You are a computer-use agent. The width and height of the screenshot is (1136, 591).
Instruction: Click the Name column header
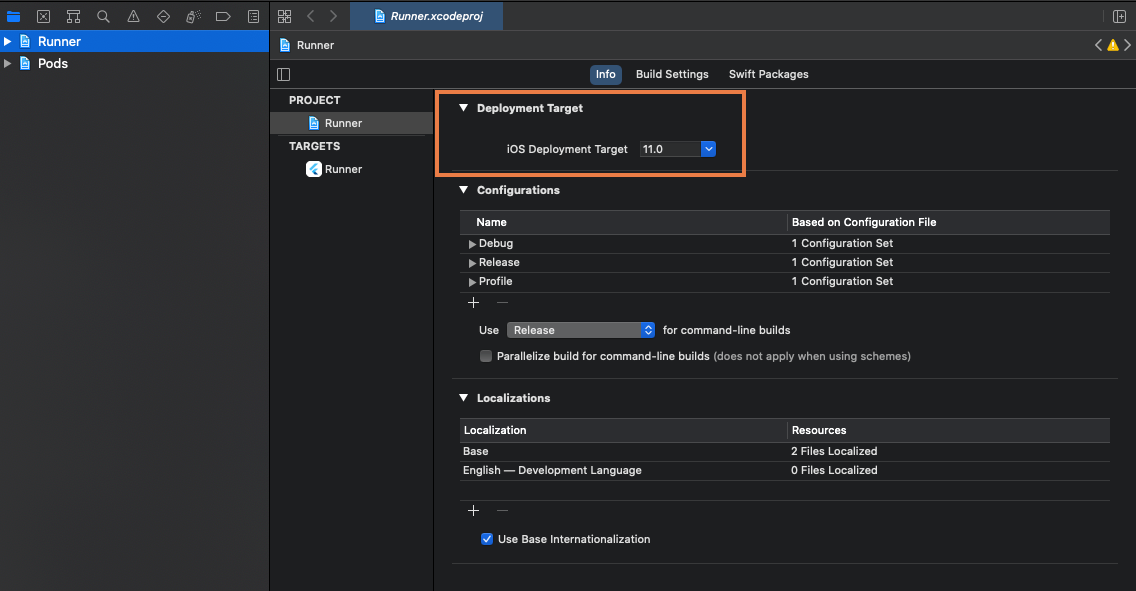coord(624,222)
